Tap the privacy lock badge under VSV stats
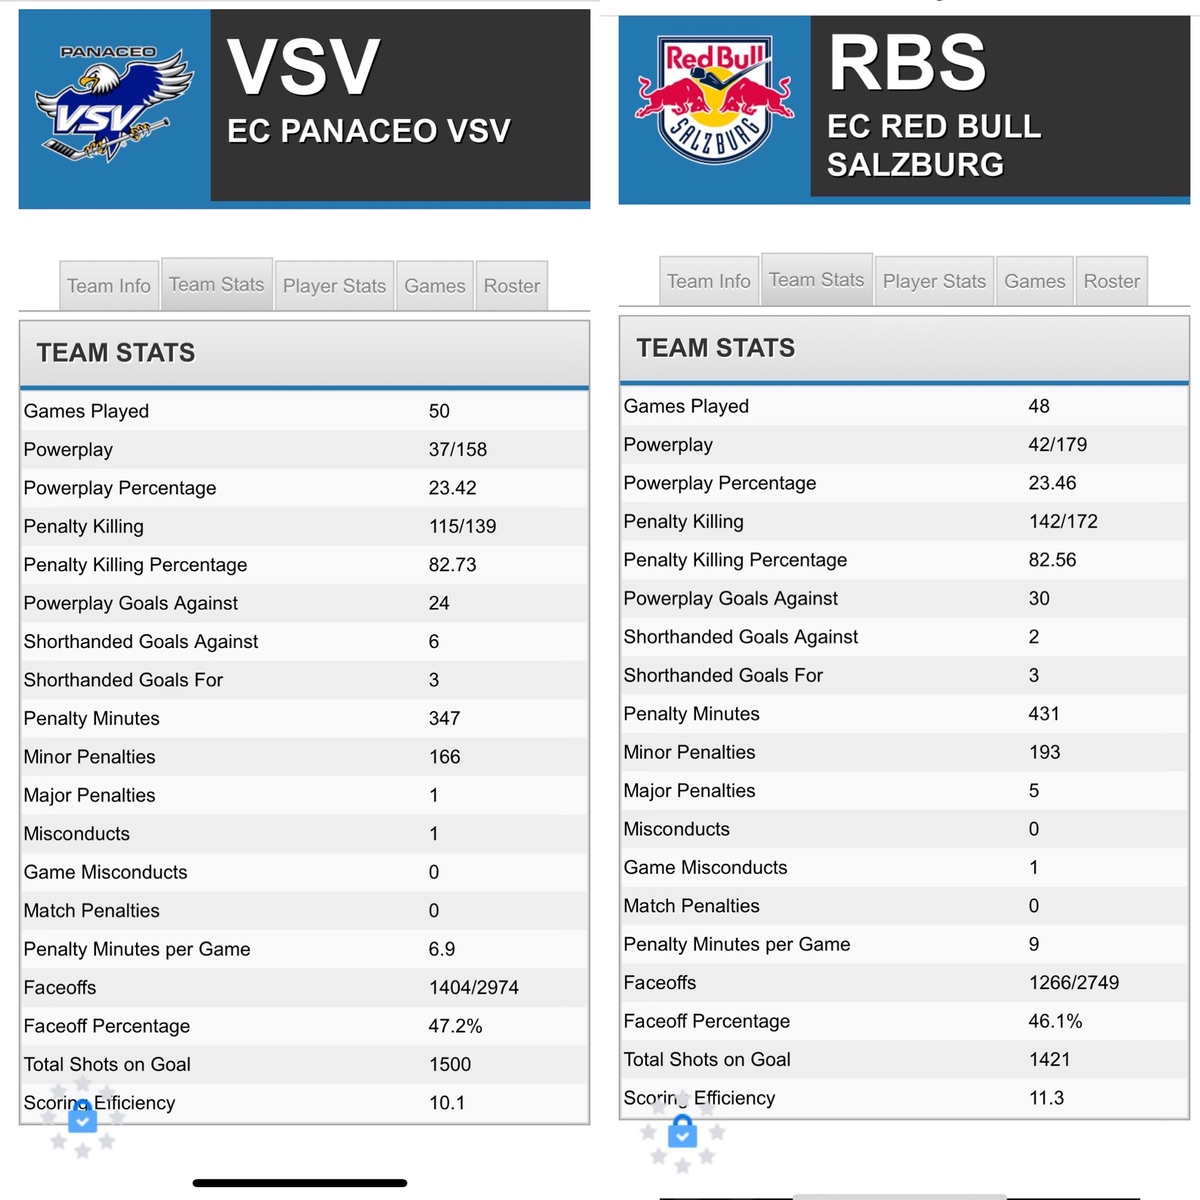Screen dimensions: 1200x1200 (83, 1118)
